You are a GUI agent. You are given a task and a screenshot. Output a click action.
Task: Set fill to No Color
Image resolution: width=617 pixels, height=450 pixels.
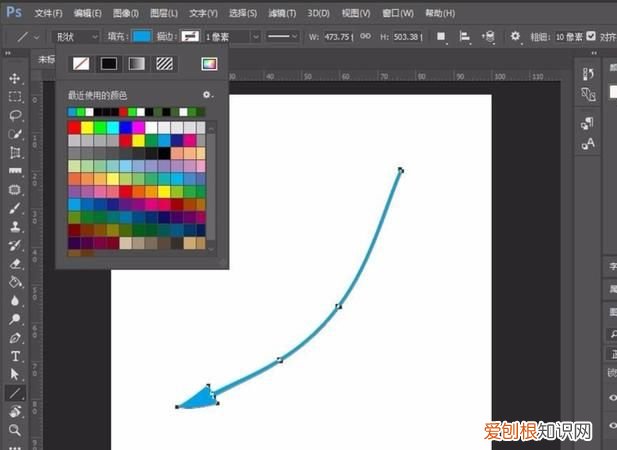[80, 63]
